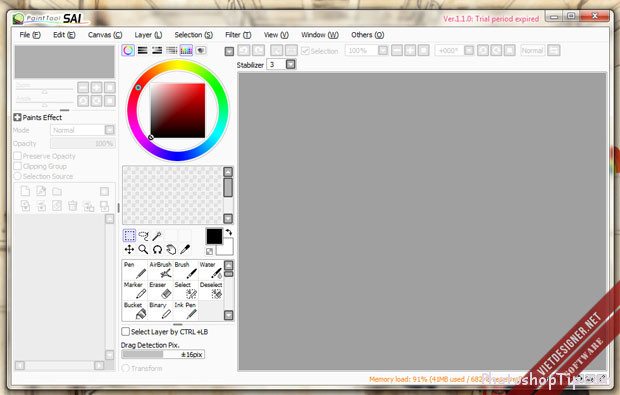620x395 pixels.
Task: Select the Eraser tool
Action: 160,290
